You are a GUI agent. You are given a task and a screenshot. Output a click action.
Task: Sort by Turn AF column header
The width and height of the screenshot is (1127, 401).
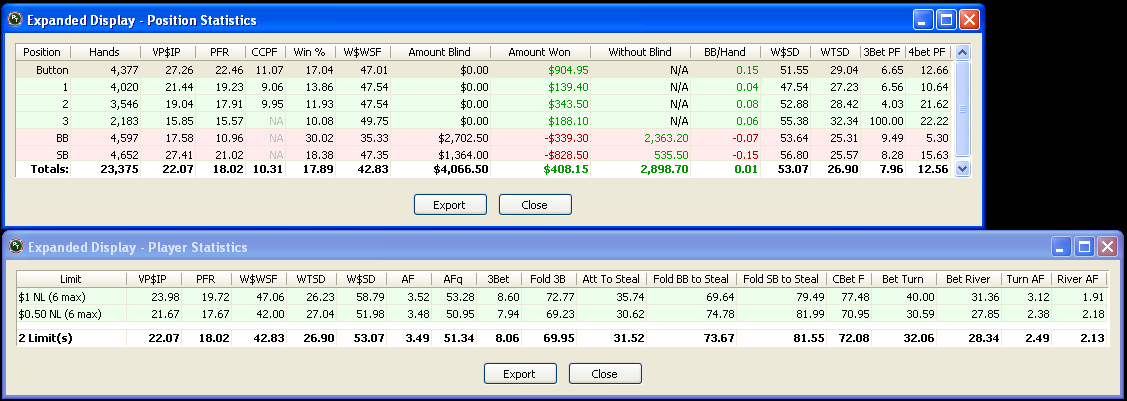tap(1026, 279)
